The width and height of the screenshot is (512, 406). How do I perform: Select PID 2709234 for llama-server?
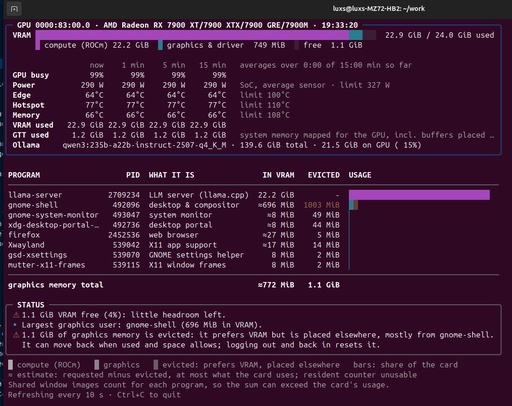[124, 195]
